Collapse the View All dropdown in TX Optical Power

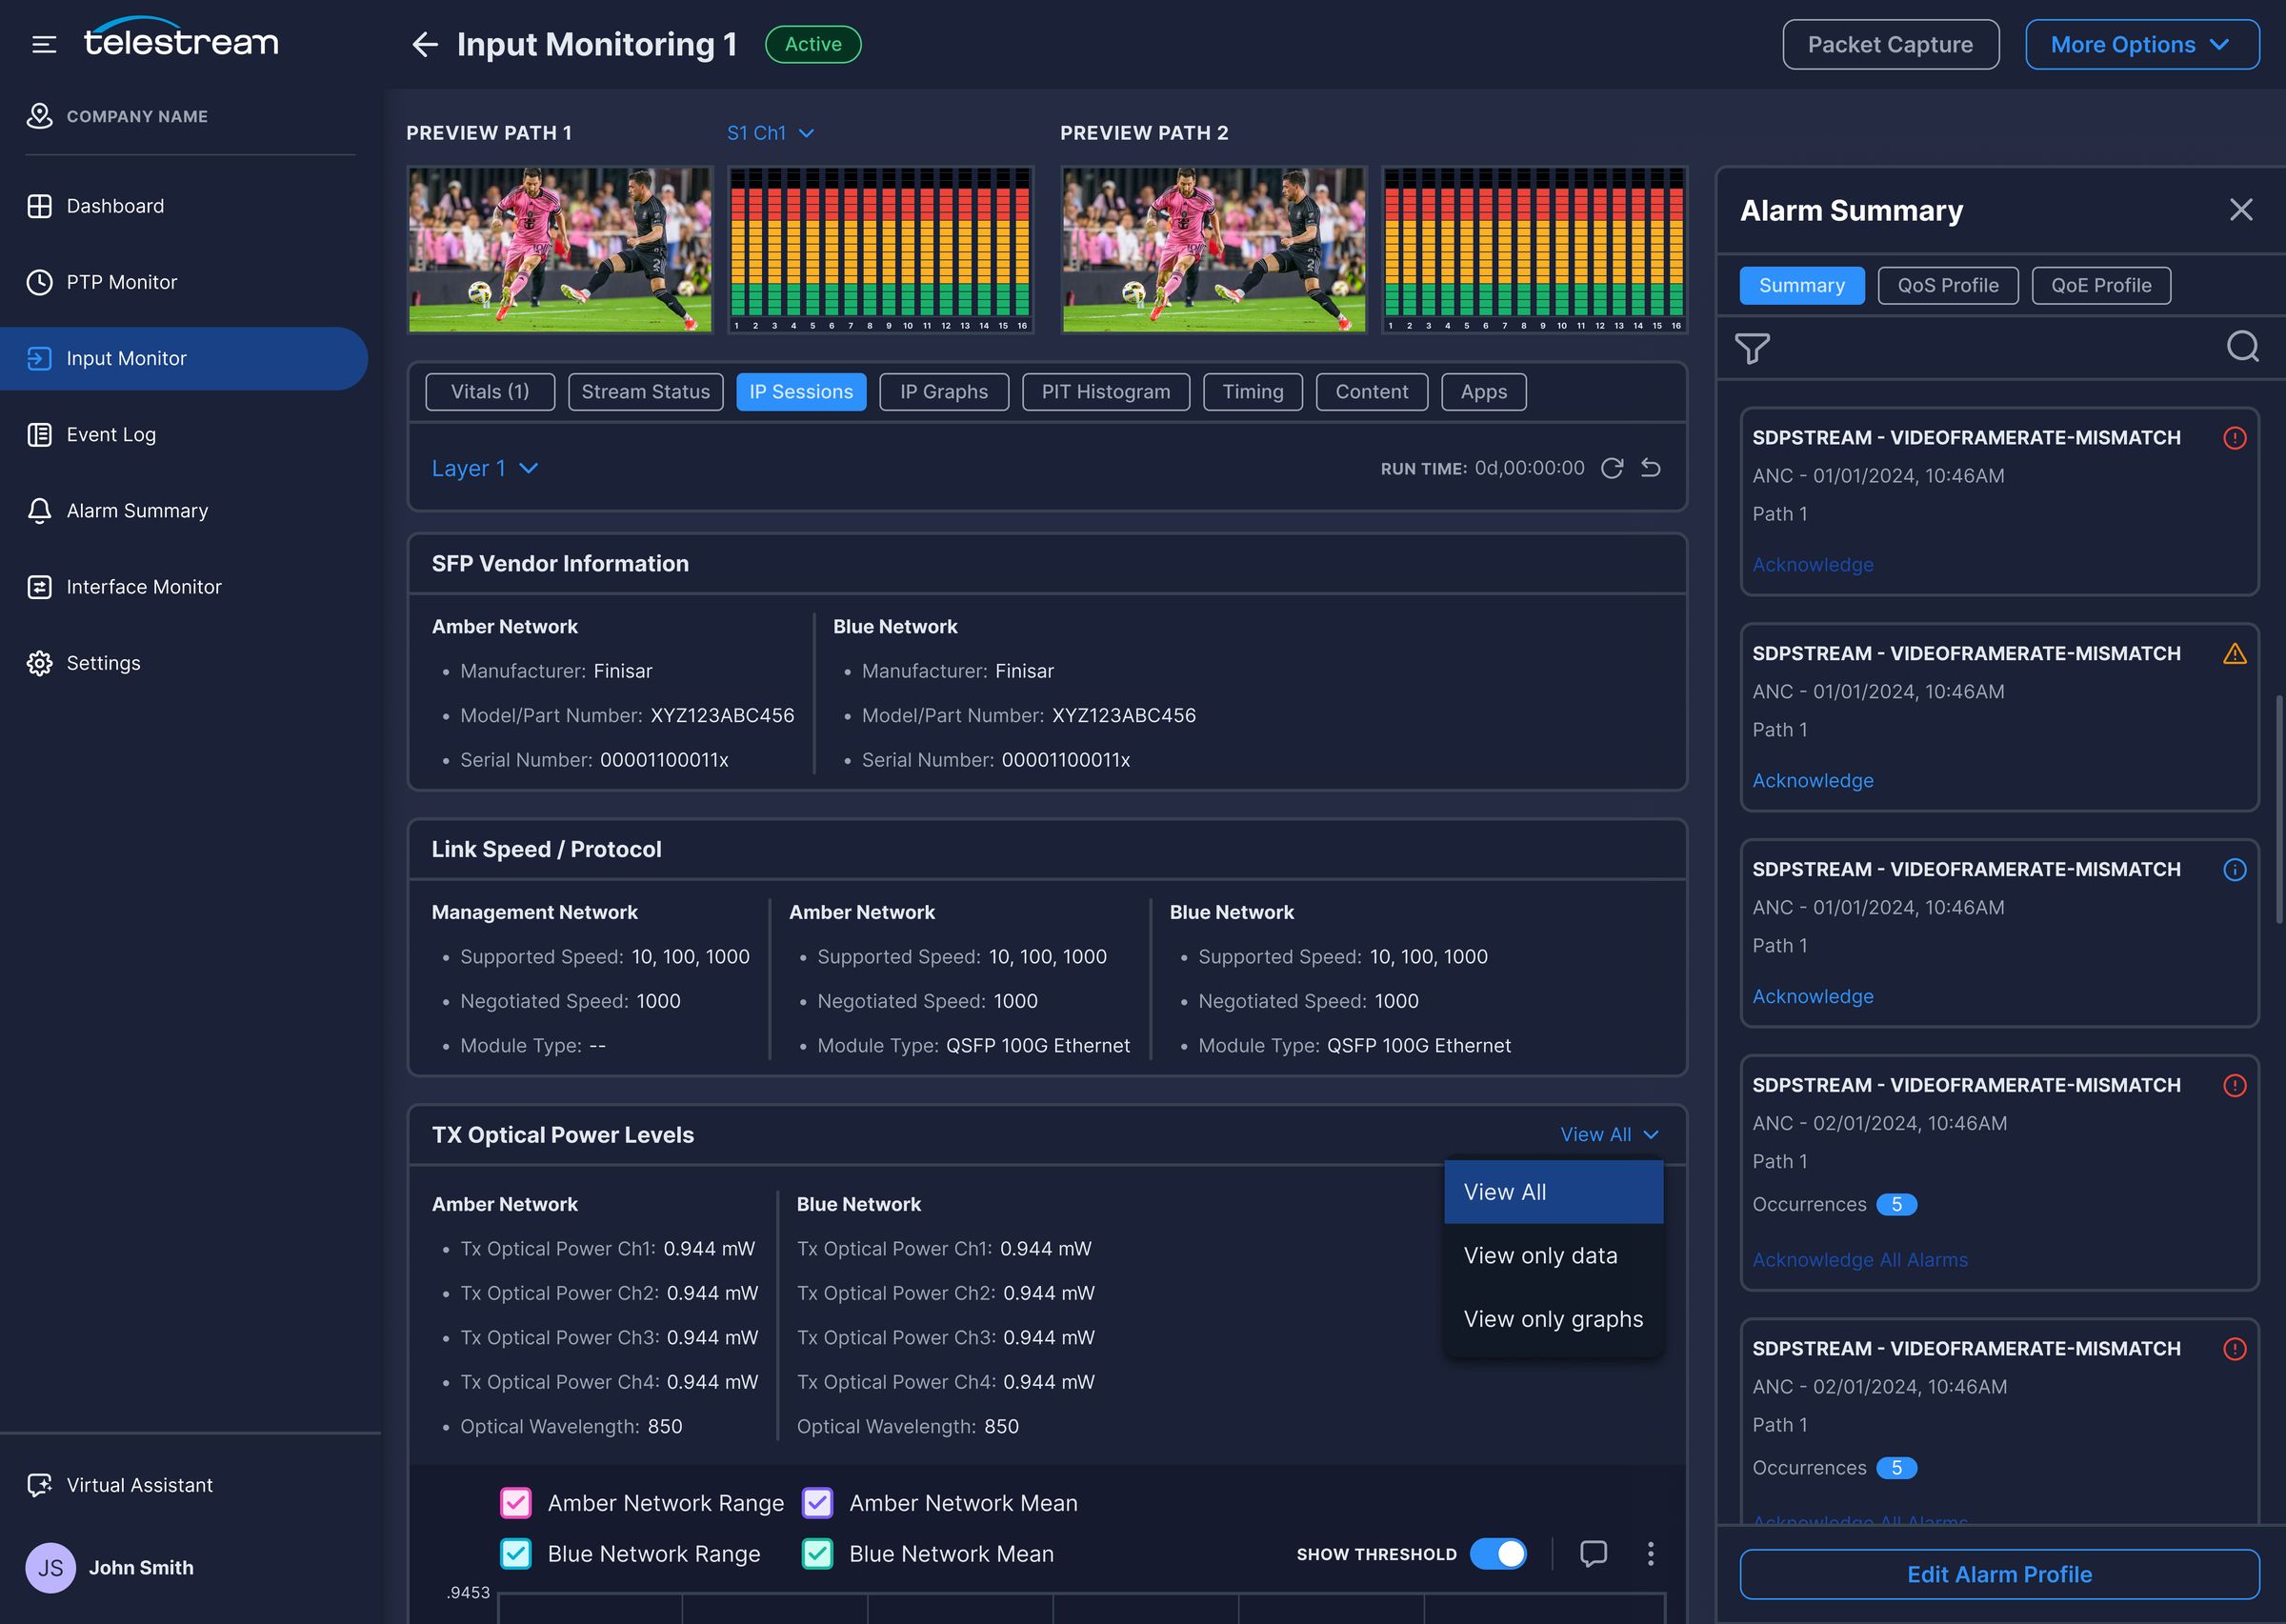1609,1134
